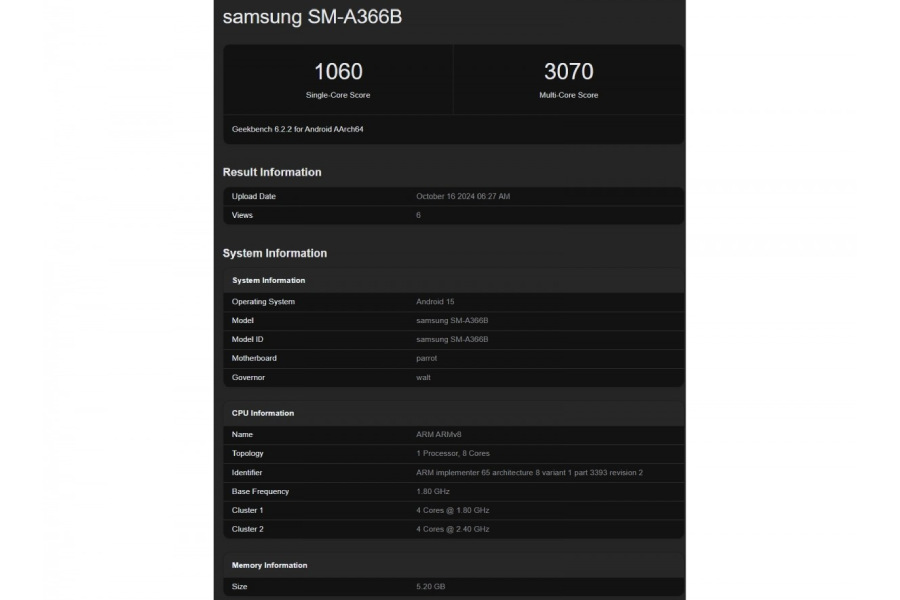Screen dimensions: 900x600
Task: Select the Cluster 2 row
Action: 450,529
